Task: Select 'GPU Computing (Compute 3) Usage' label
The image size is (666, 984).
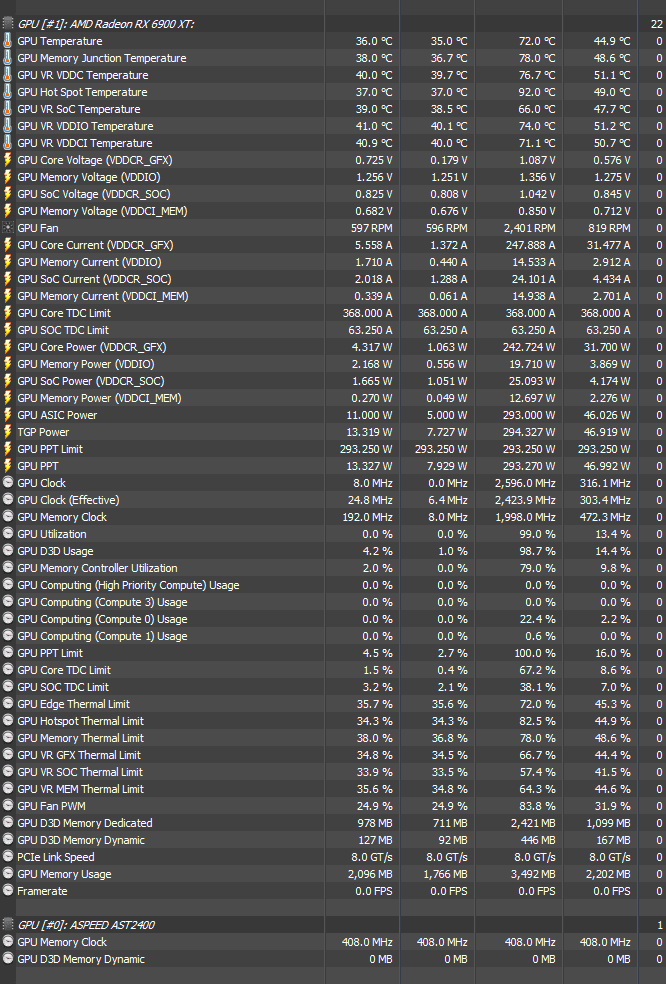Action: [x=102, y=602]
